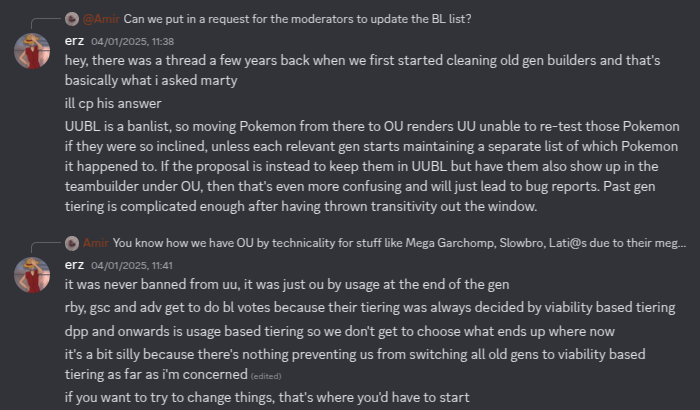Open the erz username on the 11:38 message
The width and height of the screenshot is (700, 410).
click(x=75, y=41)
